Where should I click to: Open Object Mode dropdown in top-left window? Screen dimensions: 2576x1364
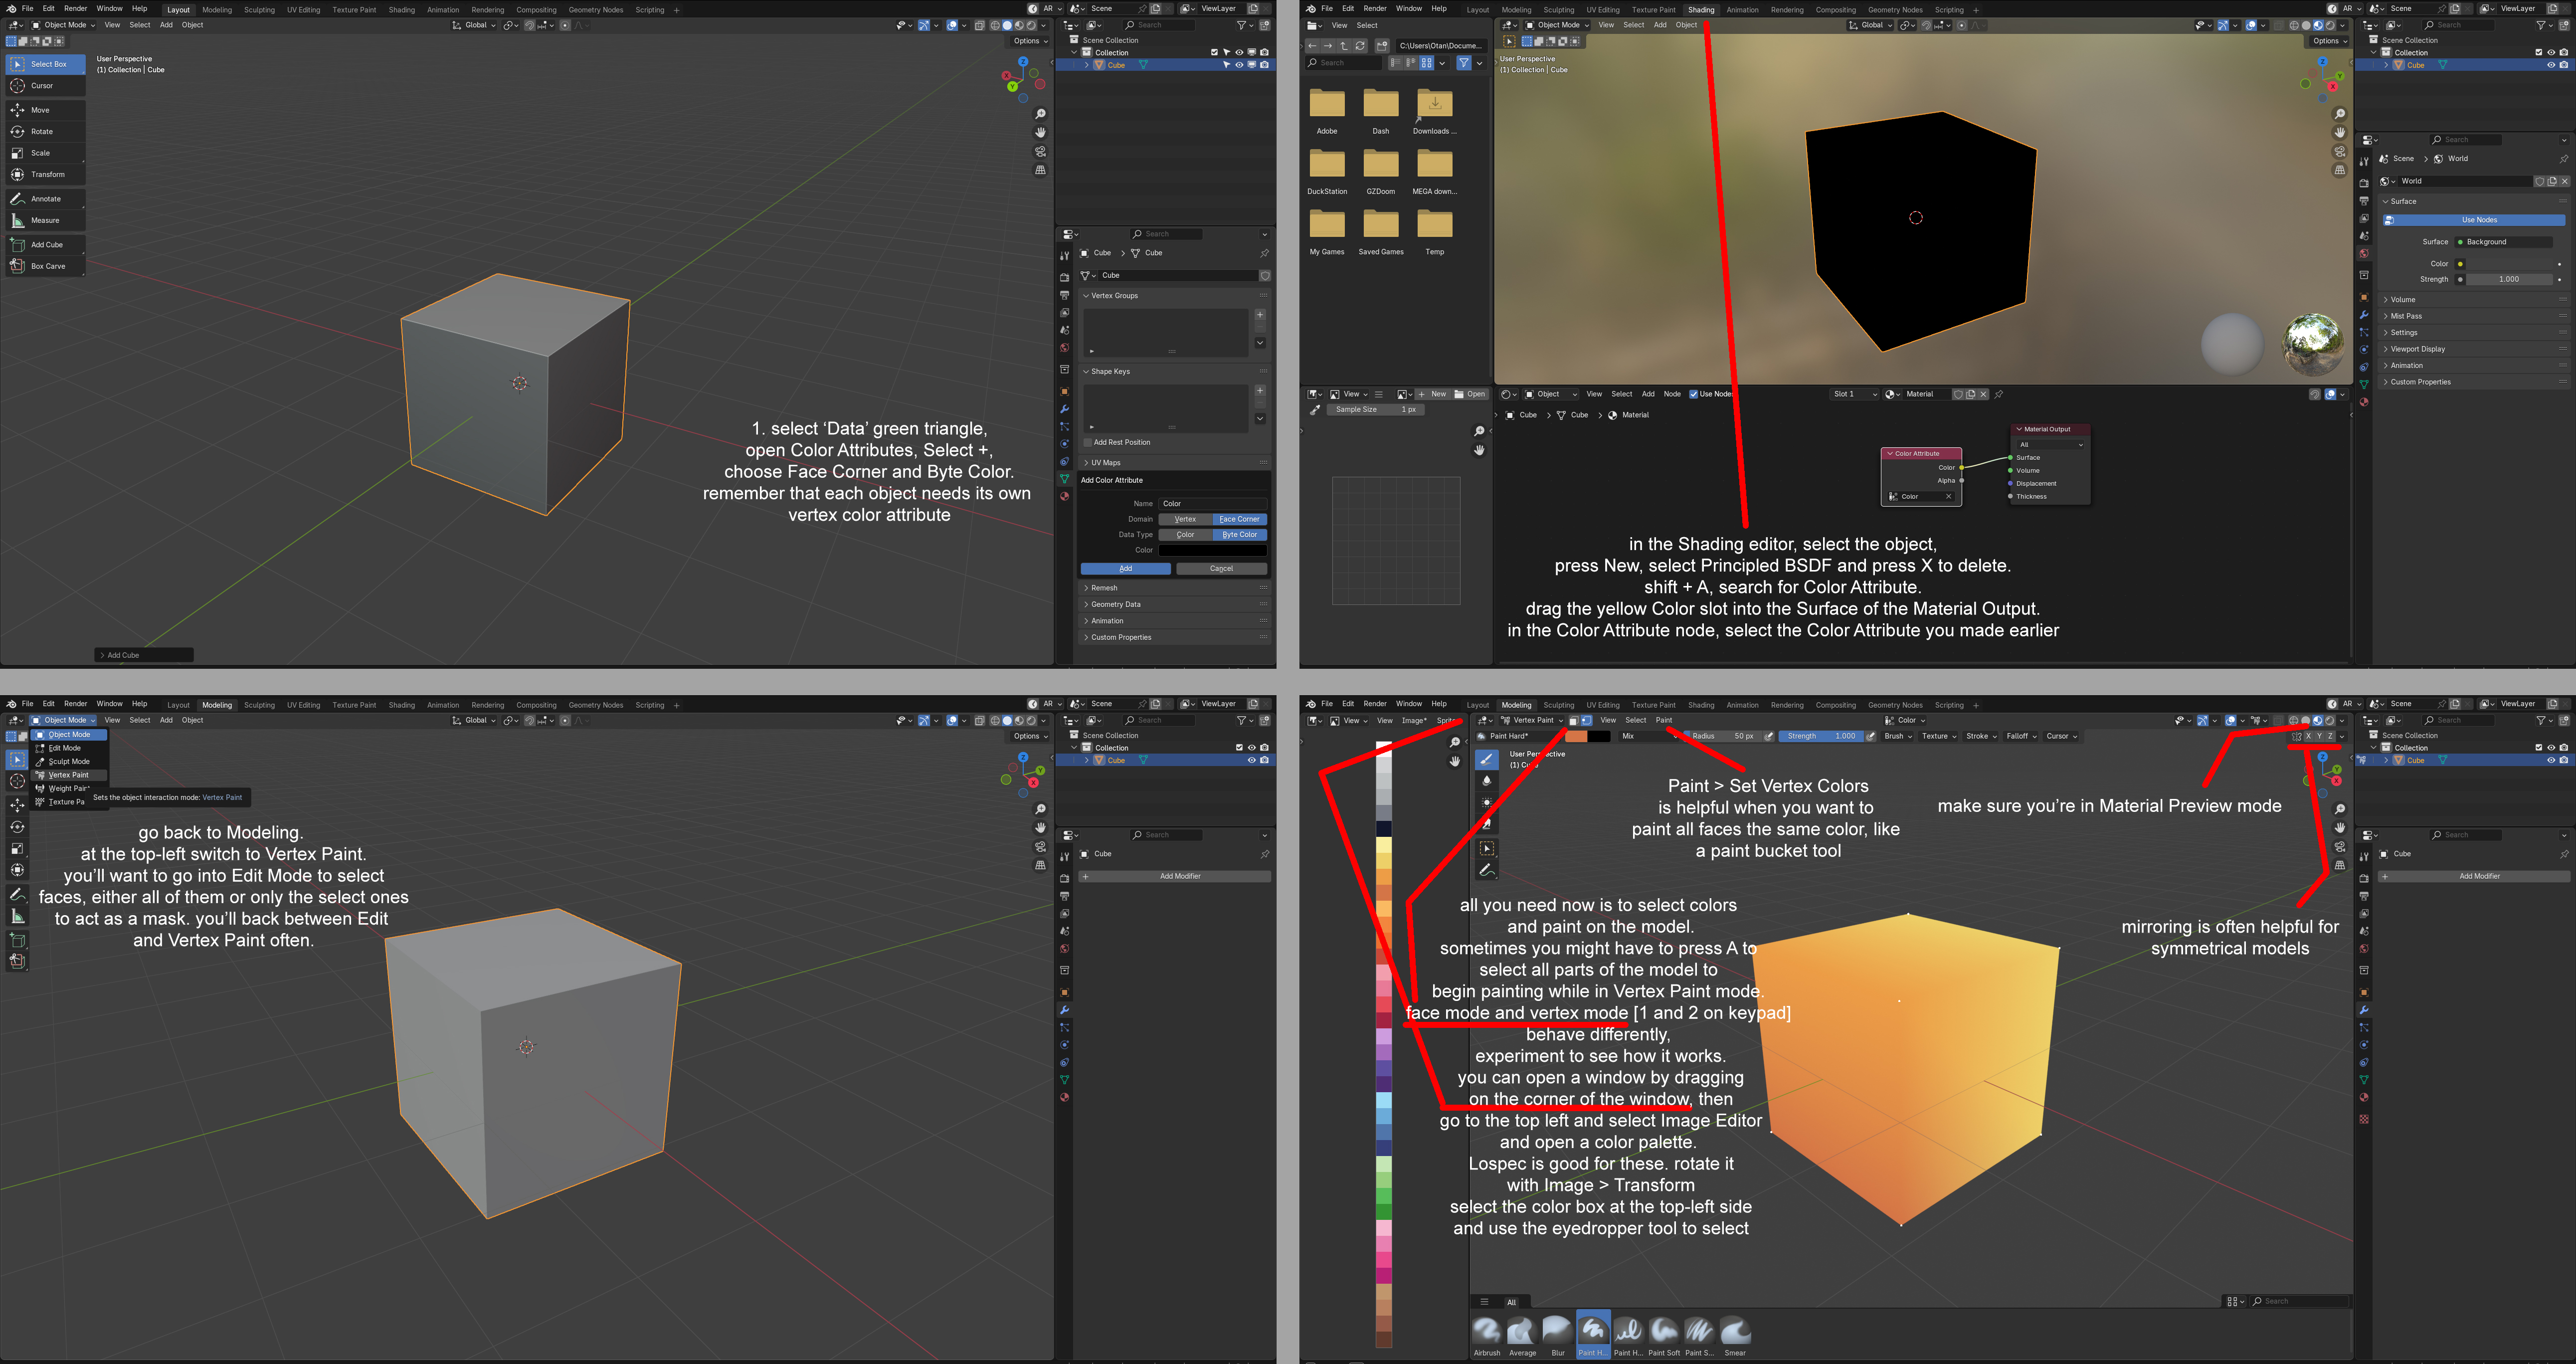[x=63, y=25]
